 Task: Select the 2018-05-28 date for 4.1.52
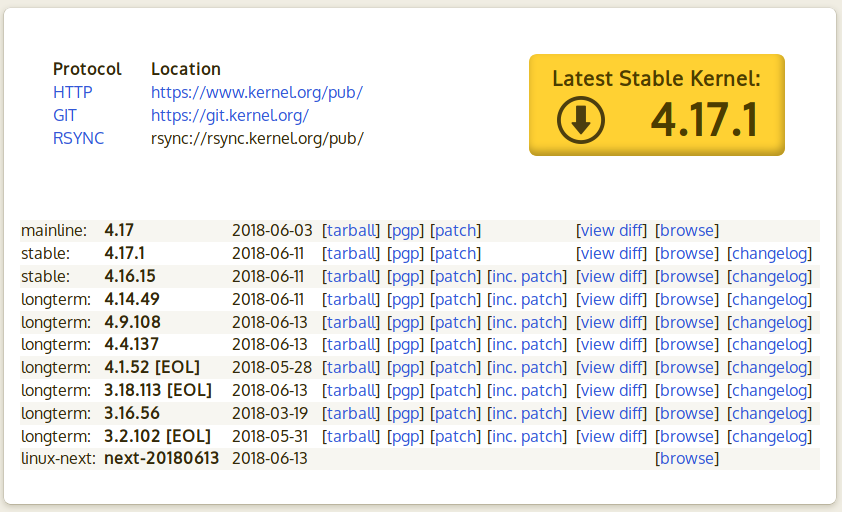pos(272,367)
